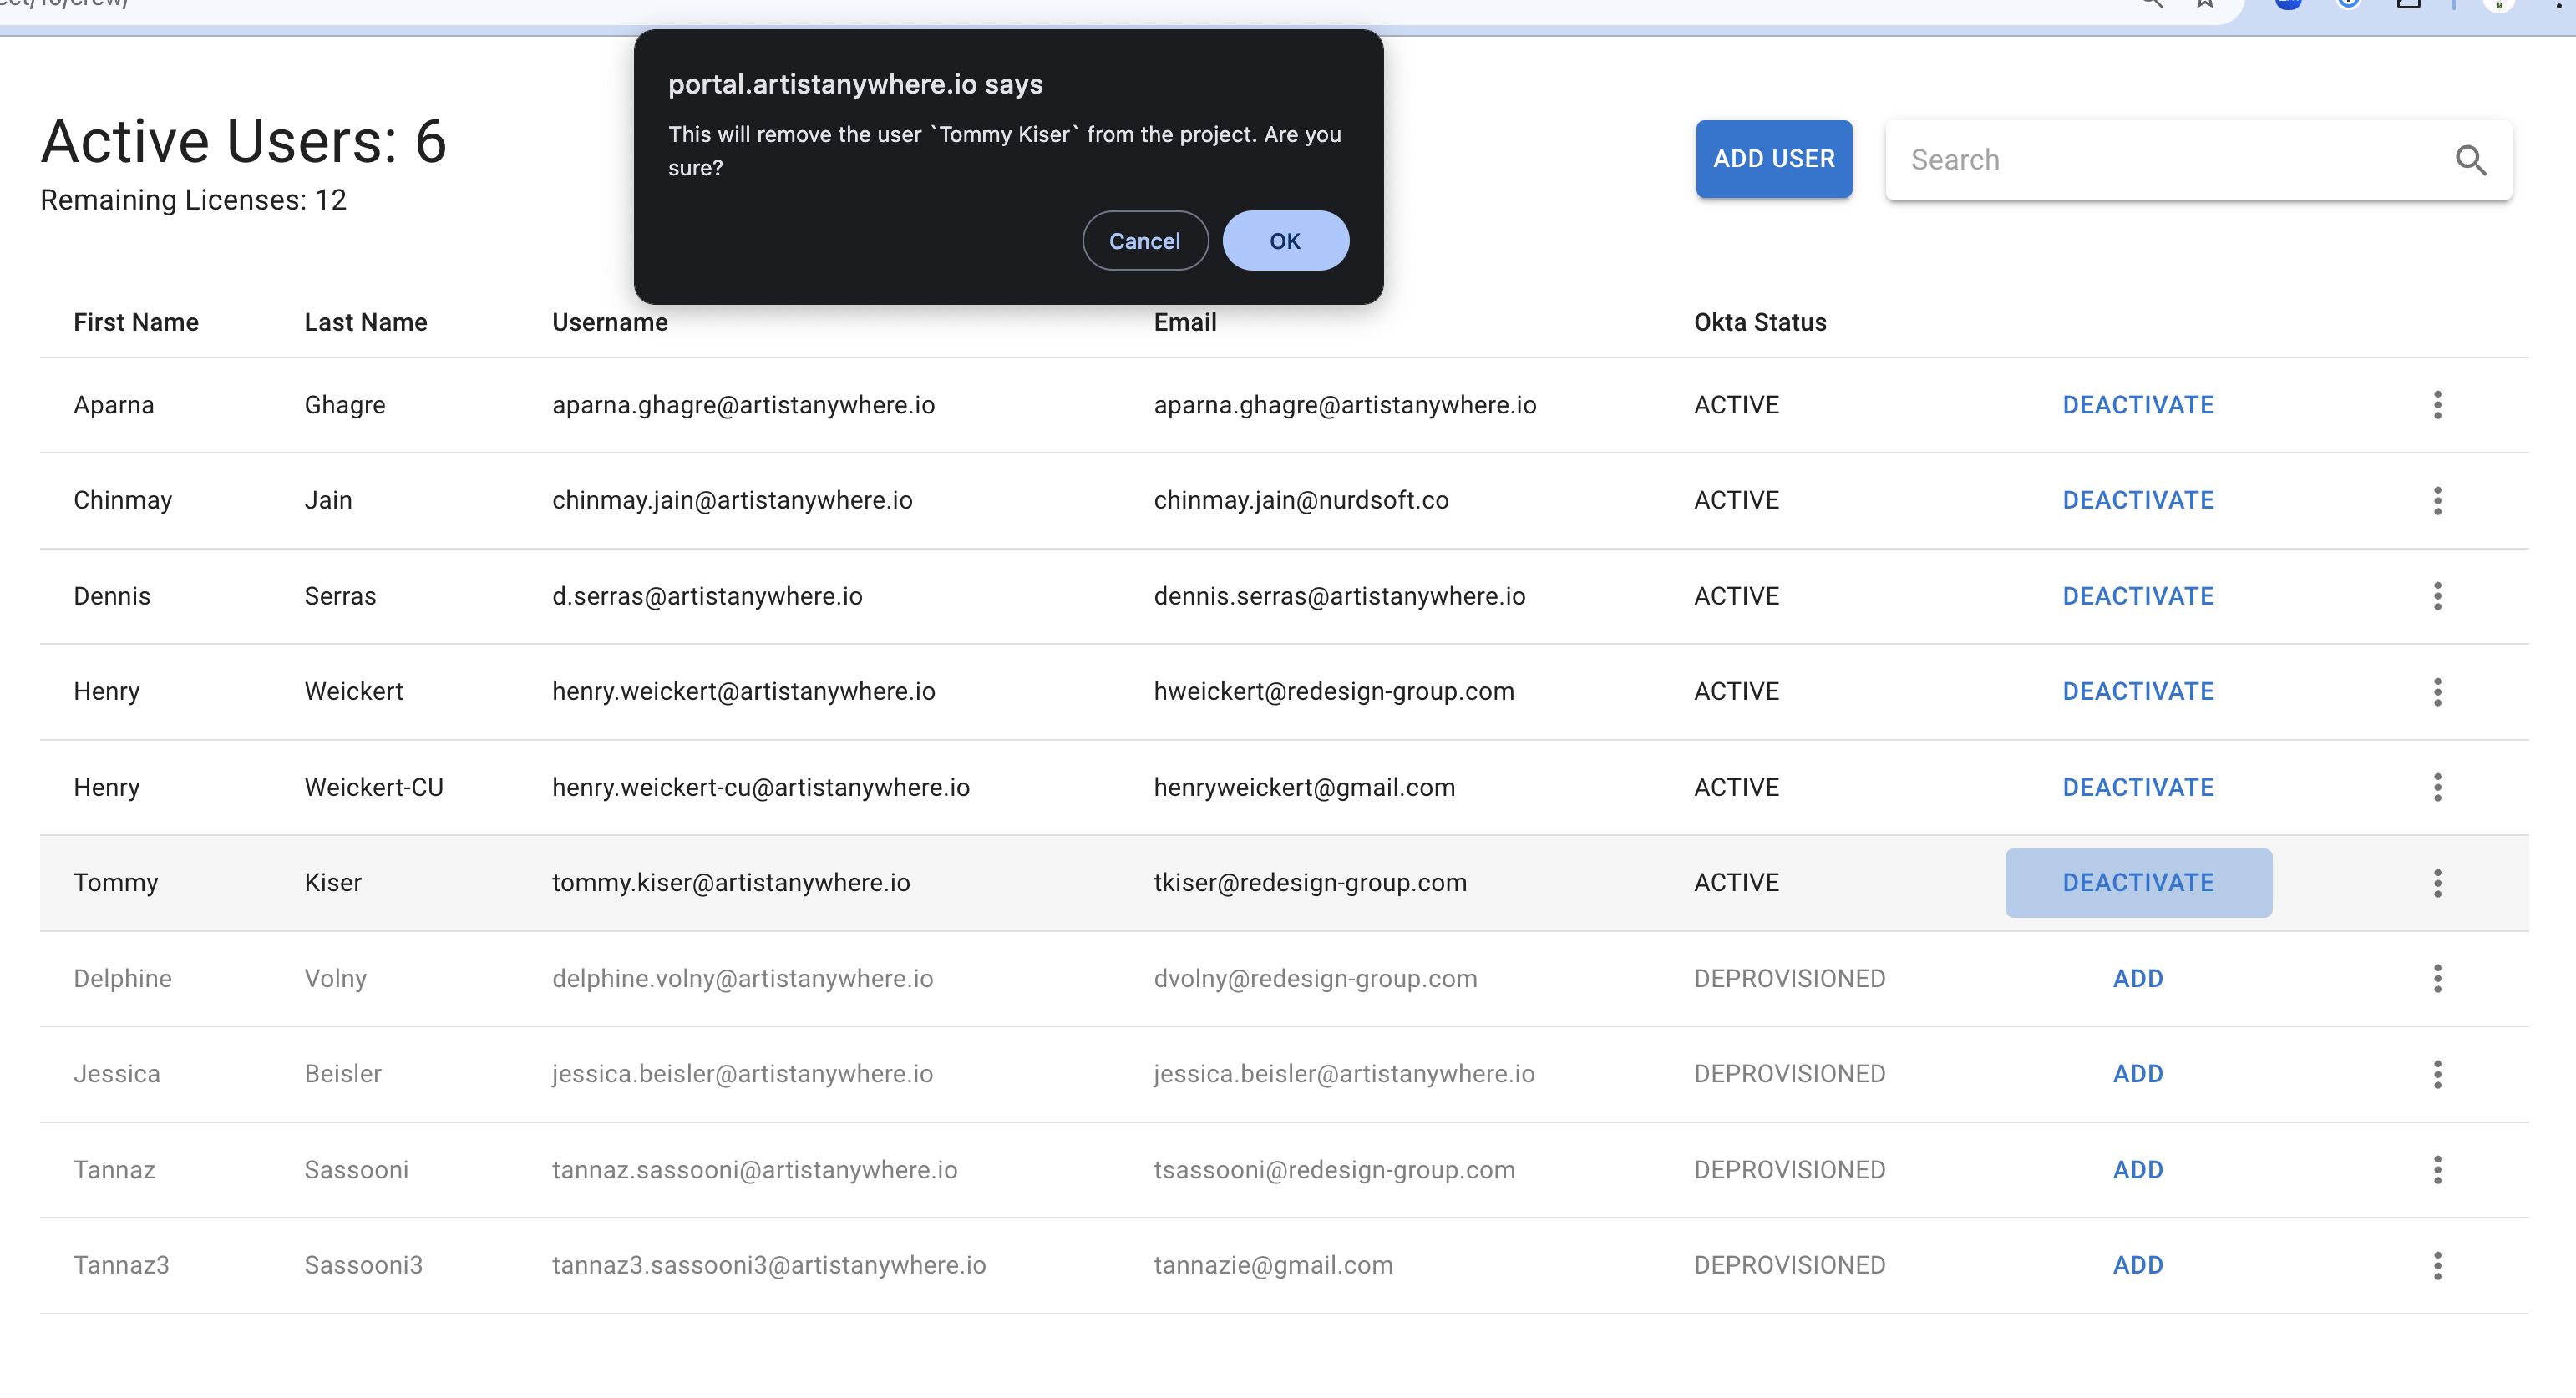This screenshot has height=1398, width=2576.
Task: Cancel the remove user dialog
Action: pyautogui.click(x=1145, y=240)
